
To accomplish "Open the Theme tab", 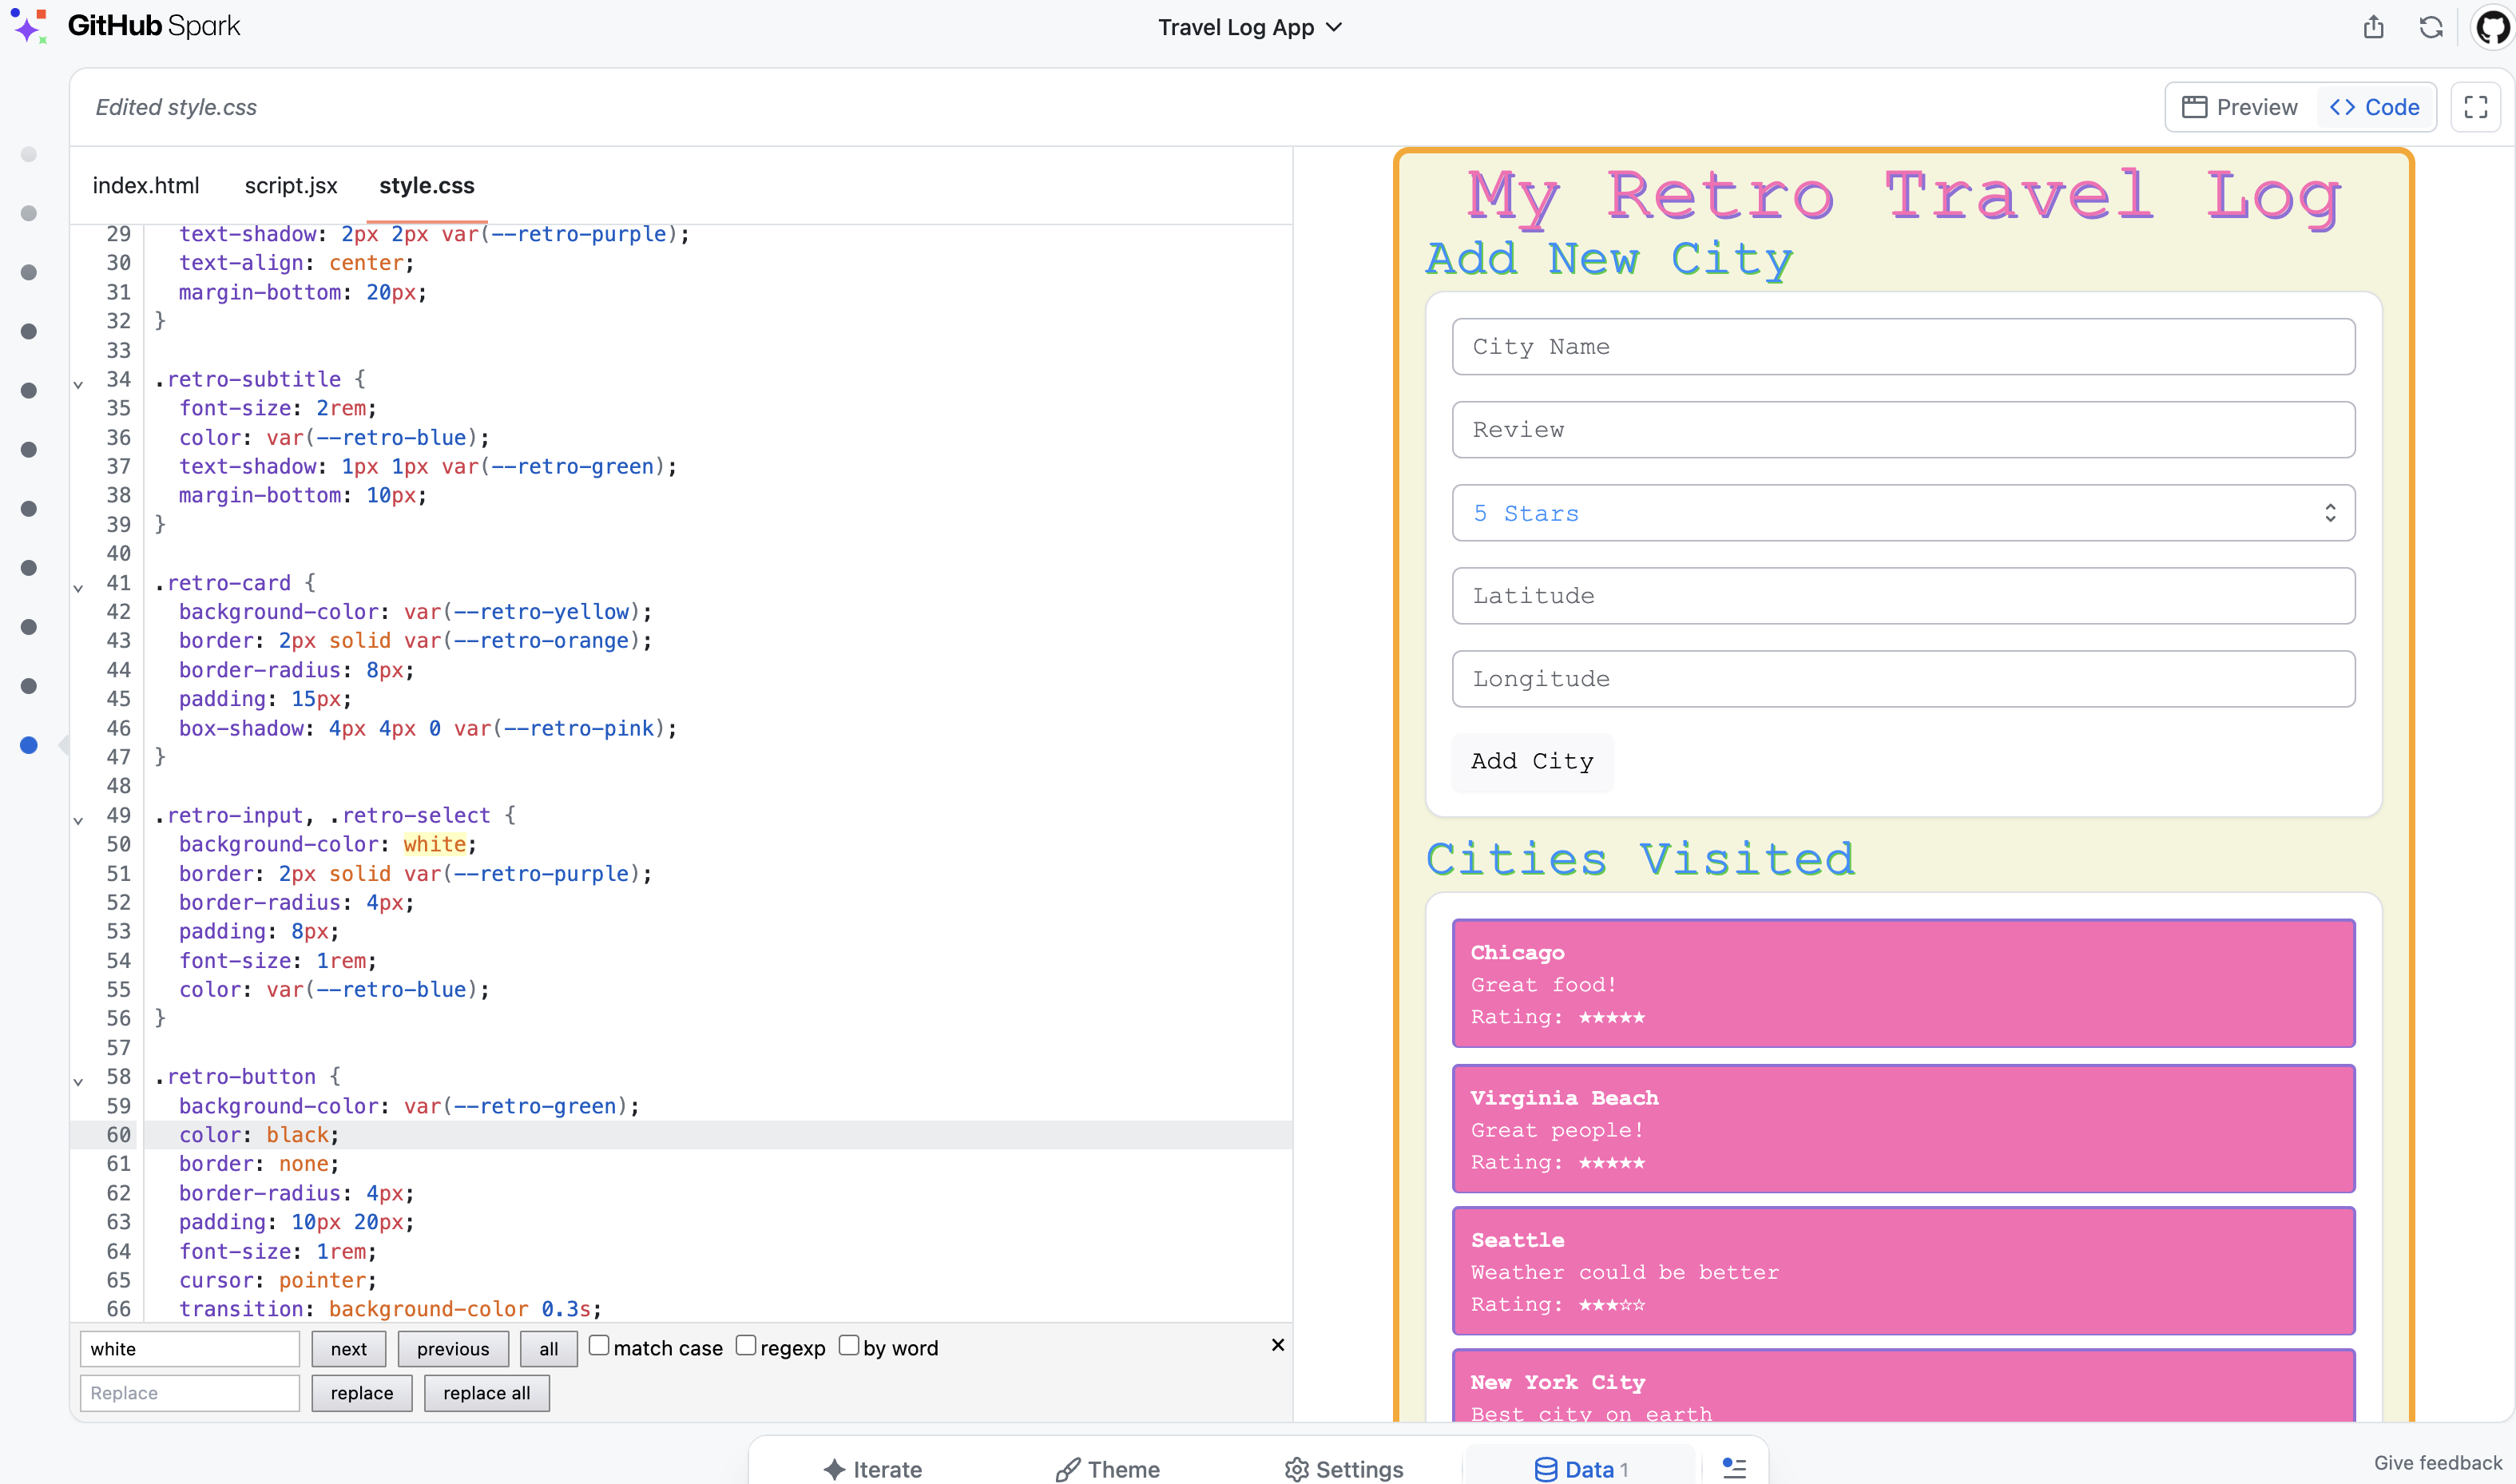I will [x=1108, y=1469].
